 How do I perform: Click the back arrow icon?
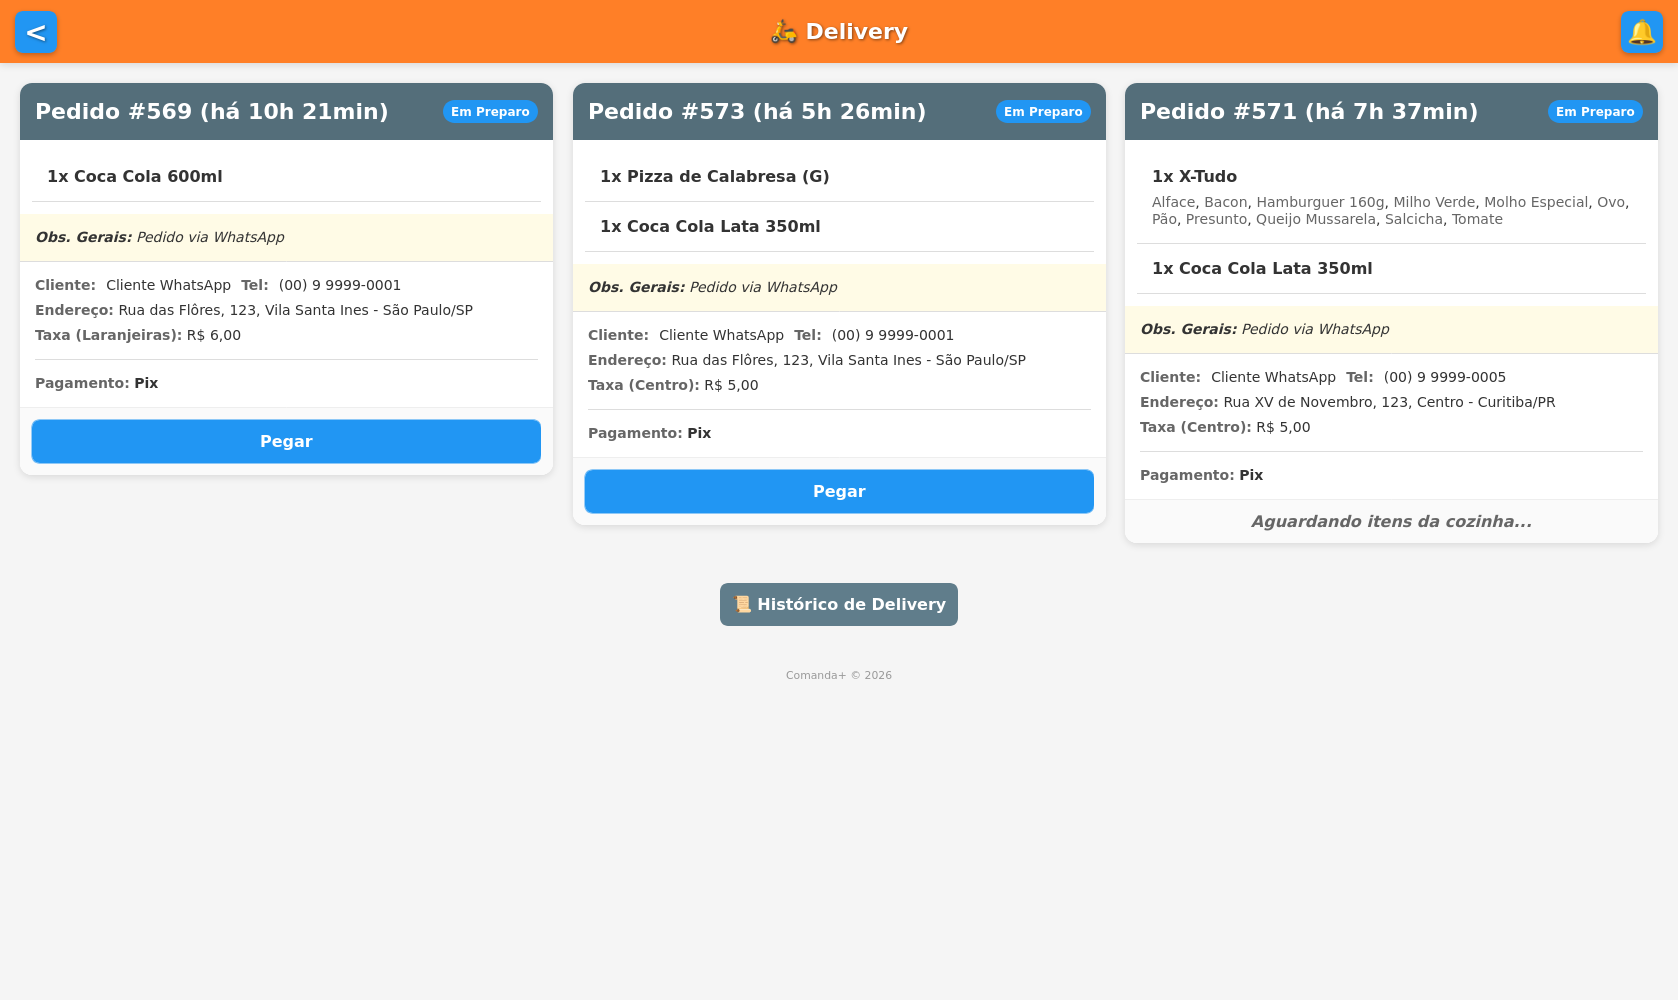(36, 32)
